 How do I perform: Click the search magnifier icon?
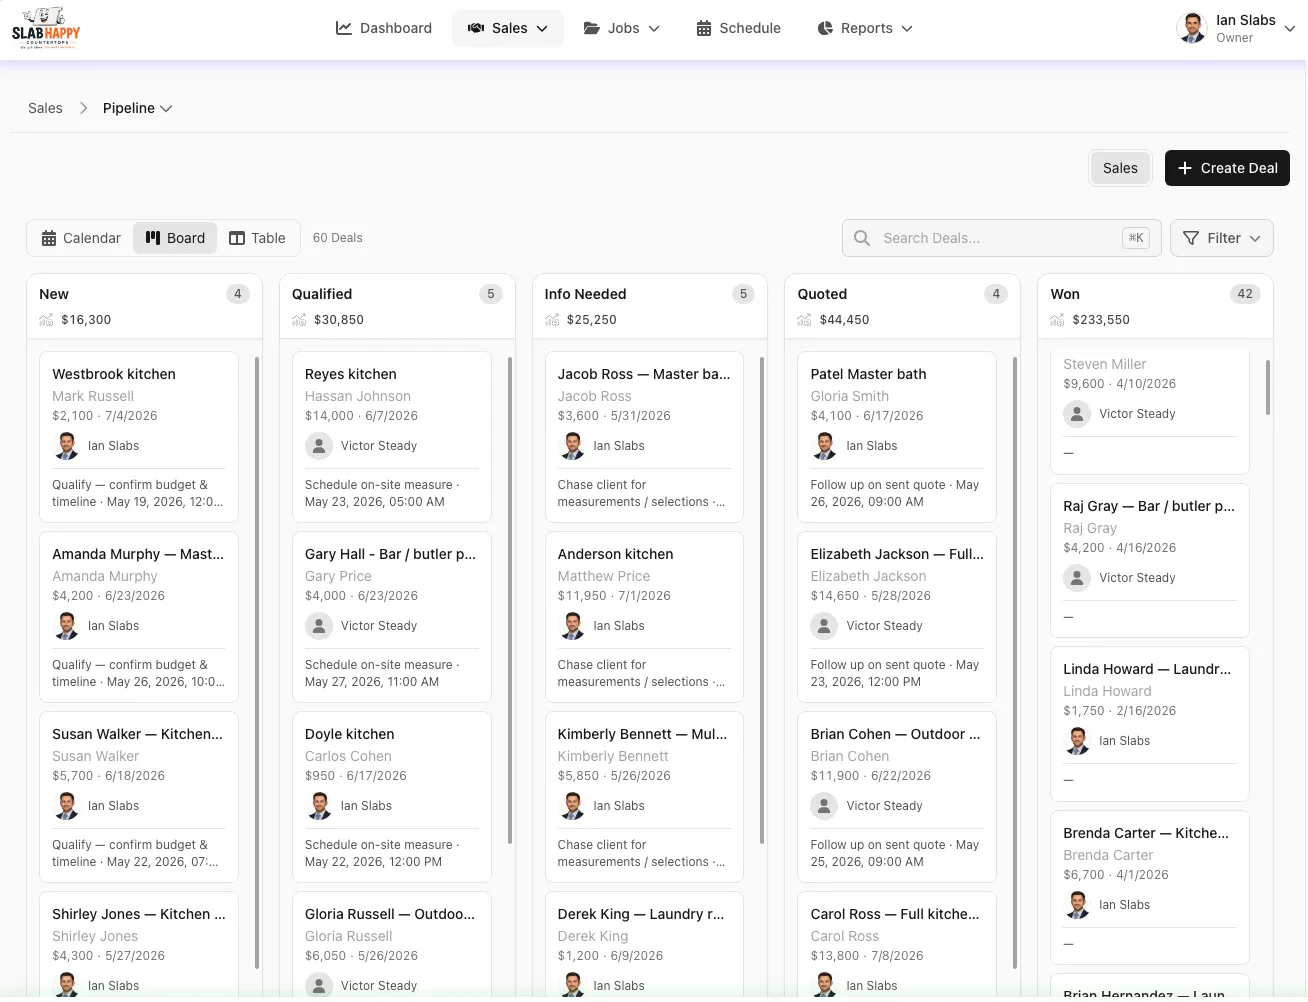[862, 238]
